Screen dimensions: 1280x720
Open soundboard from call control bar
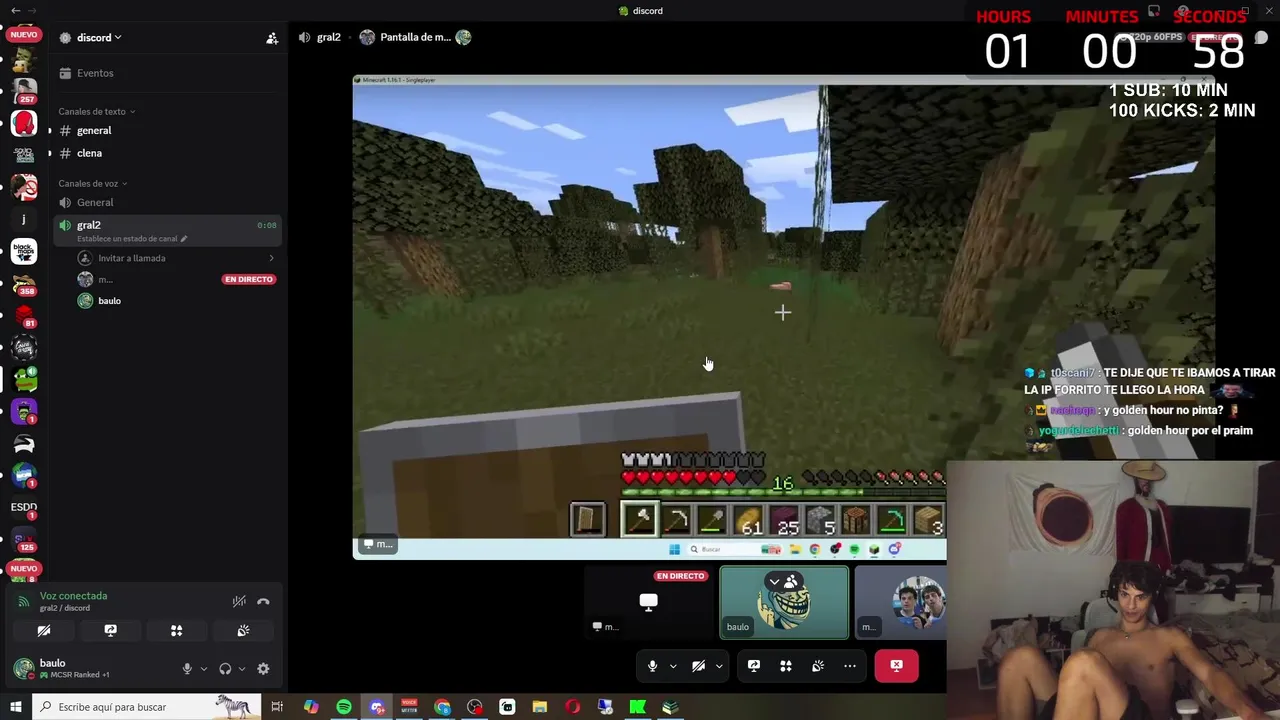[818, 666]
